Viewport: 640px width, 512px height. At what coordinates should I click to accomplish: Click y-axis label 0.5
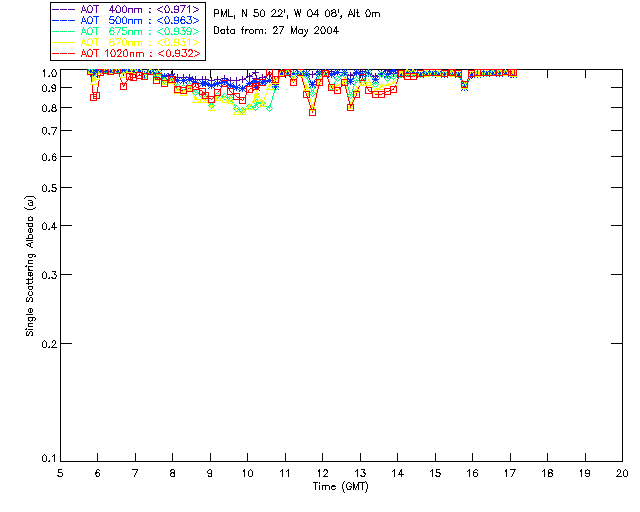pos(49,188)
